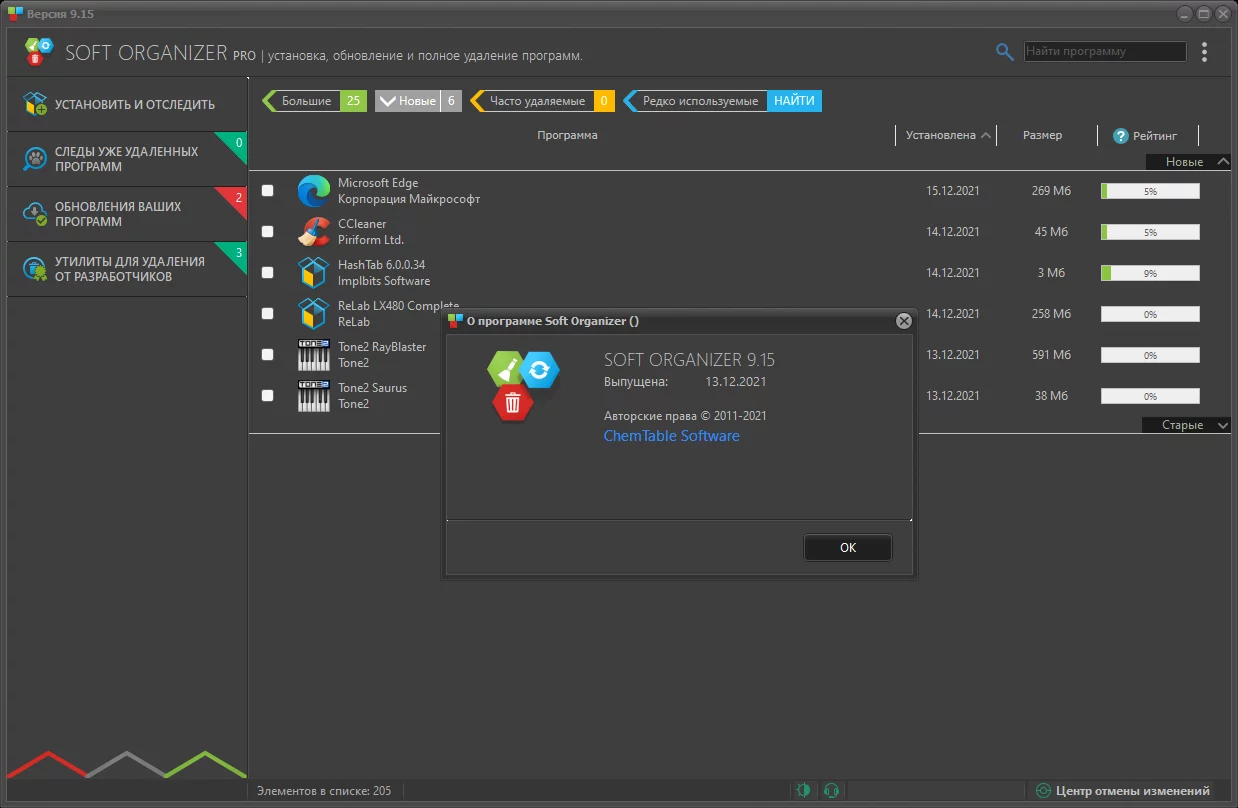
Task: Click the Microsoft Edge program icon
Action: point(314,190)
